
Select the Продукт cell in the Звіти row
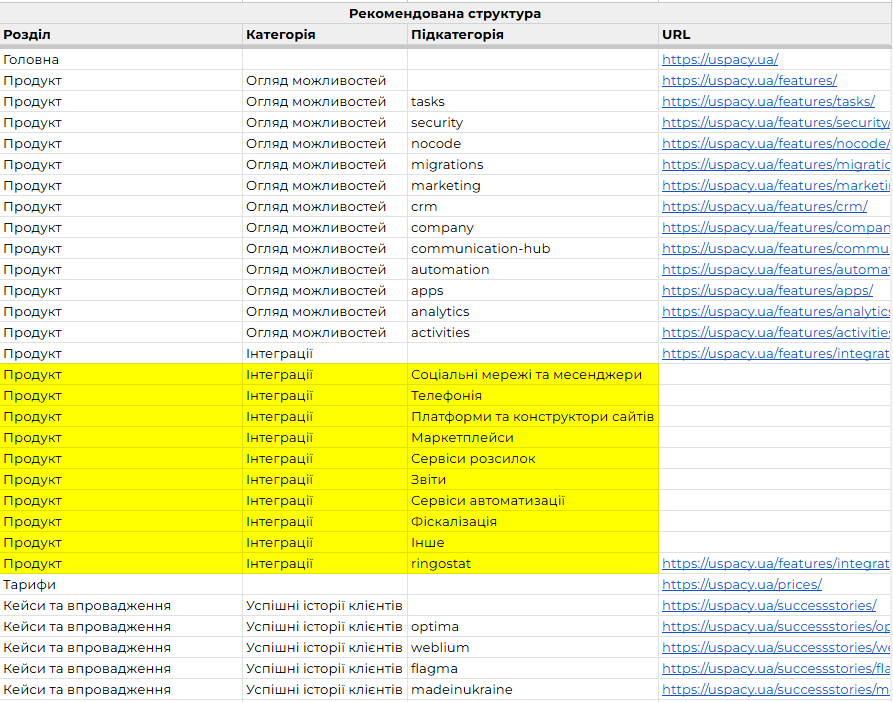point(121,480)
